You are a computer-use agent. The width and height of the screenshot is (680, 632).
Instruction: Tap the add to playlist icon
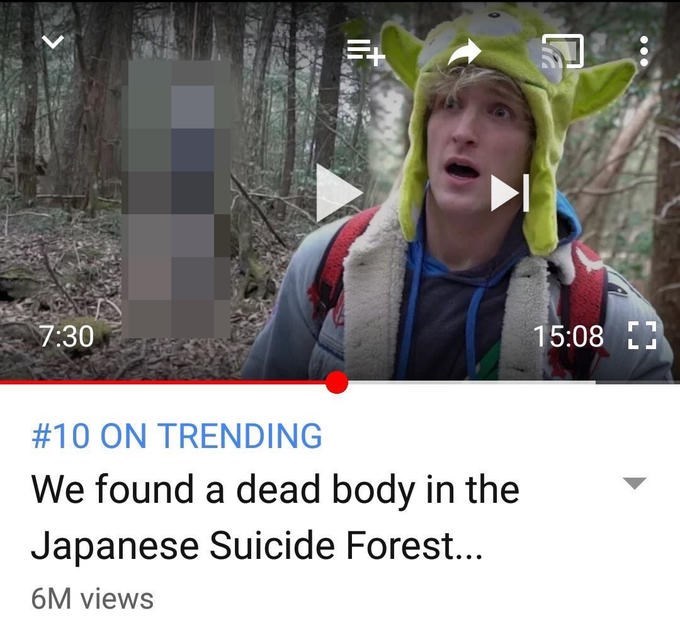(x=366, y=52)
